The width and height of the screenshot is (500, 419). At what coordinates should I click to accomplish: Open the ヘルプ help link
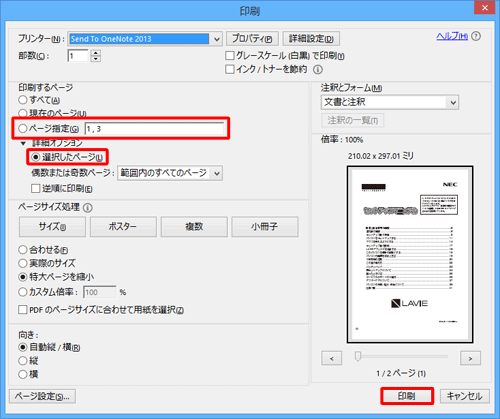click(452, 36)
